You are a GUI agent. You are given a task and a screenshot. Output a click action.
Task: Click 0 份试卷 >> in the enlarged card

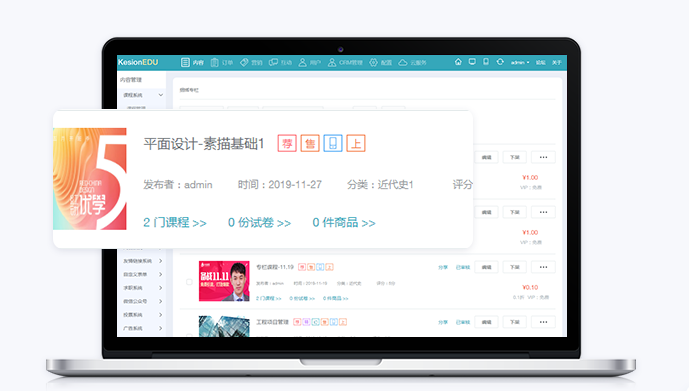pos(259,223)
